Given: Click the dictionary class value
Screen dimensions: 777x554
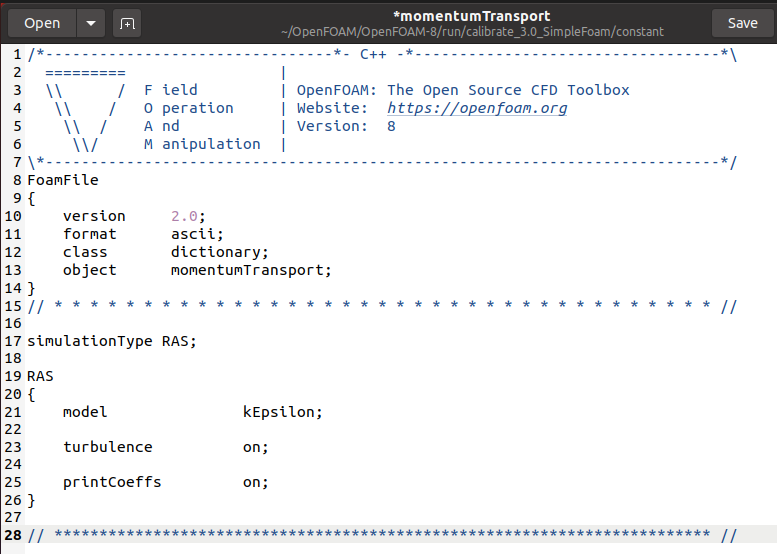Looking at the screenshot, I should point(219,252).
